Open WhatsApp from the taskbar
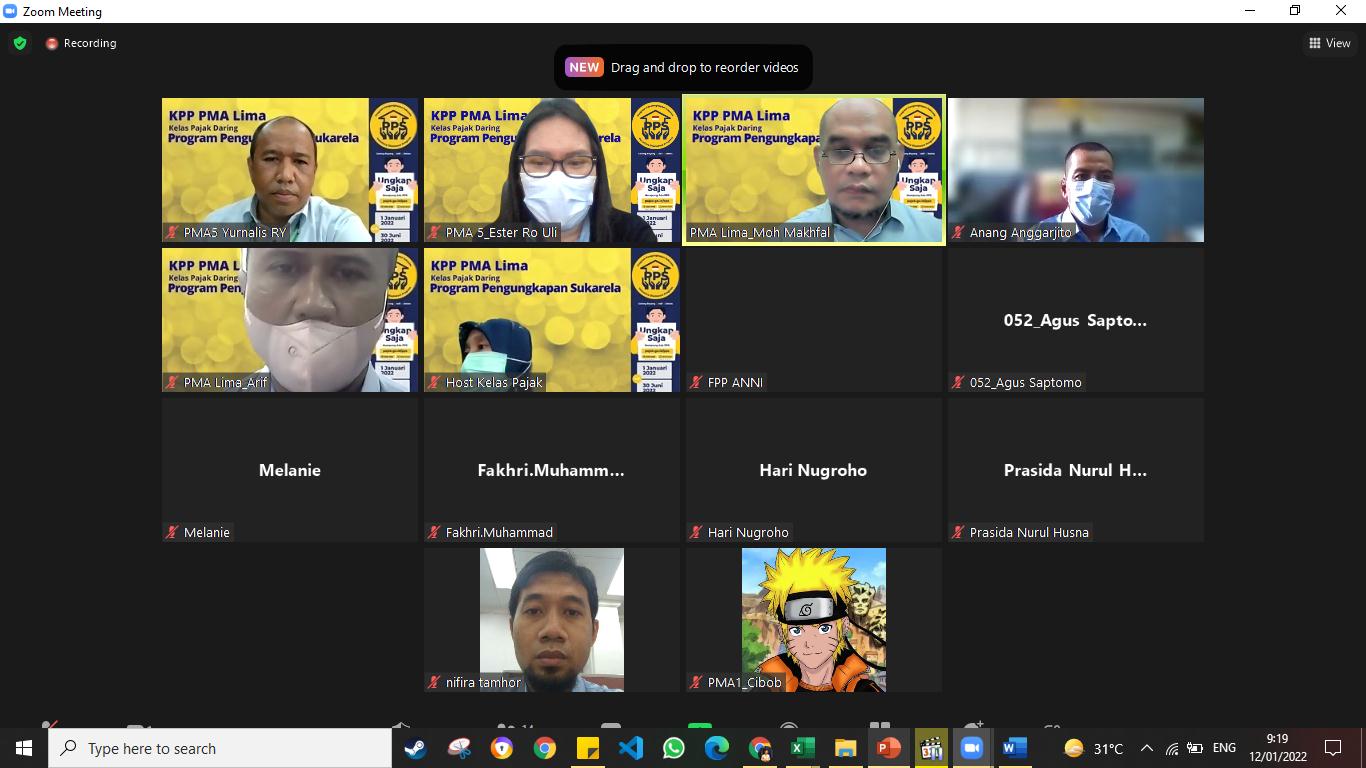This screenshot has width=1366, height=768. (x=674, y=748)
